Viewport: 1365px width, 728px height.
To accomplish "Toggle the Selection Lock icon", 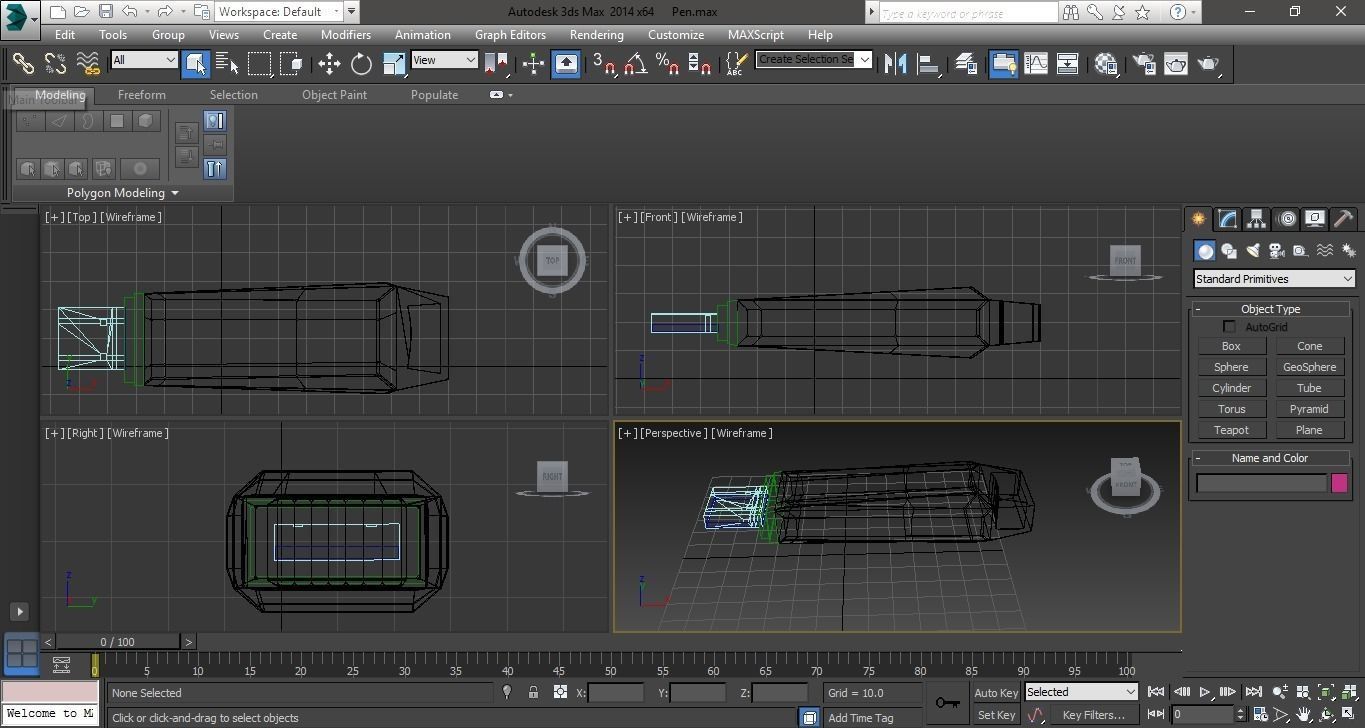I will click(x=533, y=692).
